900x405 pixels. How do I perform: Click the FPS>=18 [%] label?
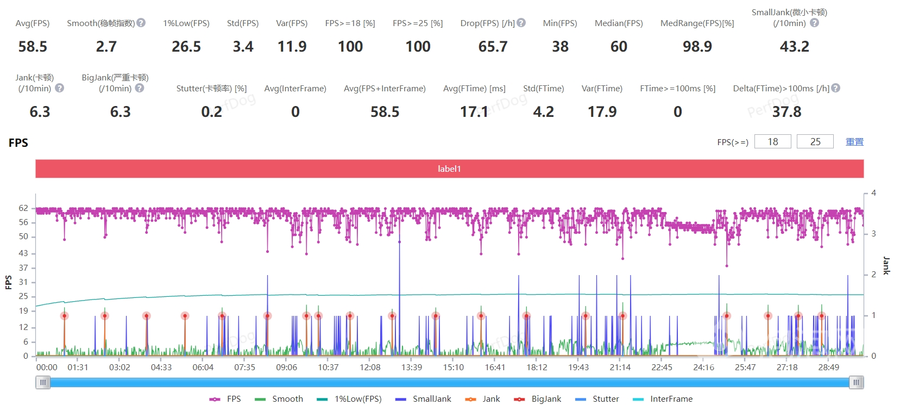coord(350,24)
